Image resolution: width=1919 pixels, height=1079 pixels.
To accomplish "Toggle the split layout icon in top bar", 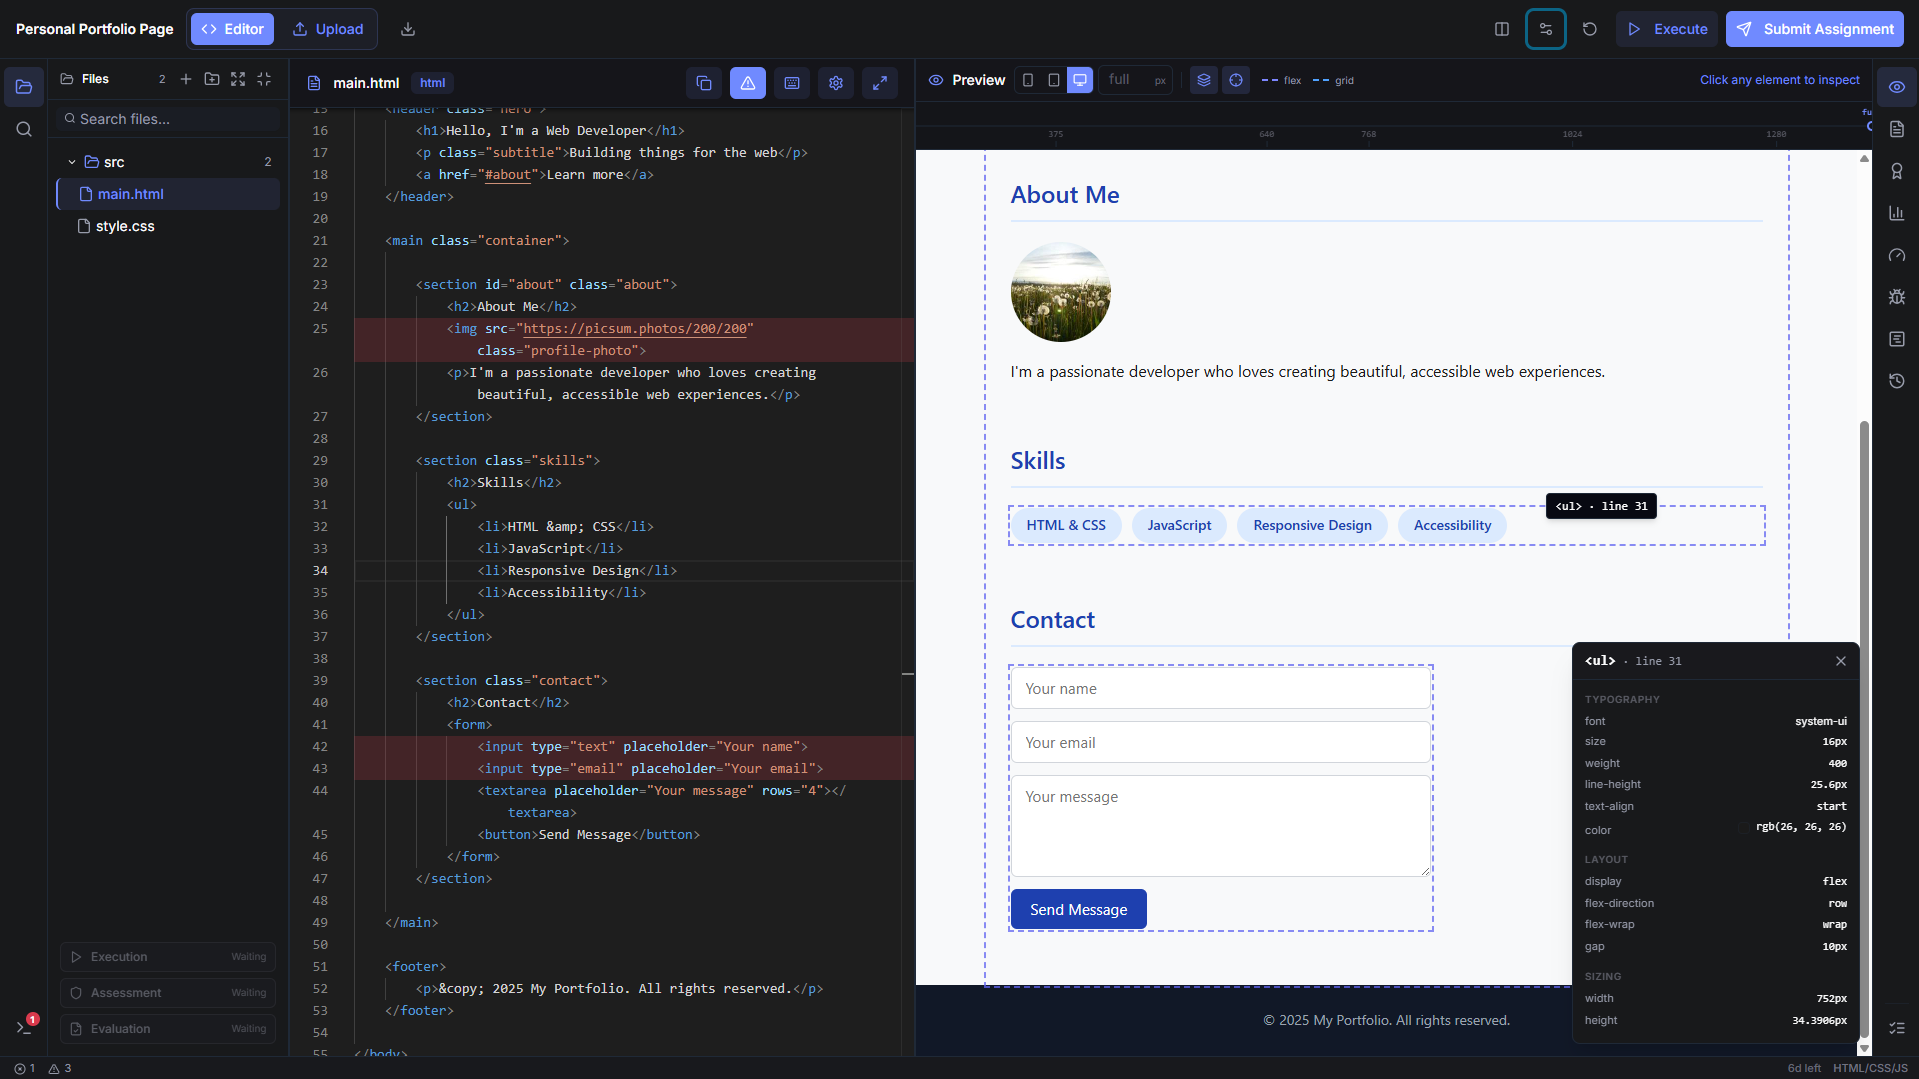I will tap(1502, 29).
